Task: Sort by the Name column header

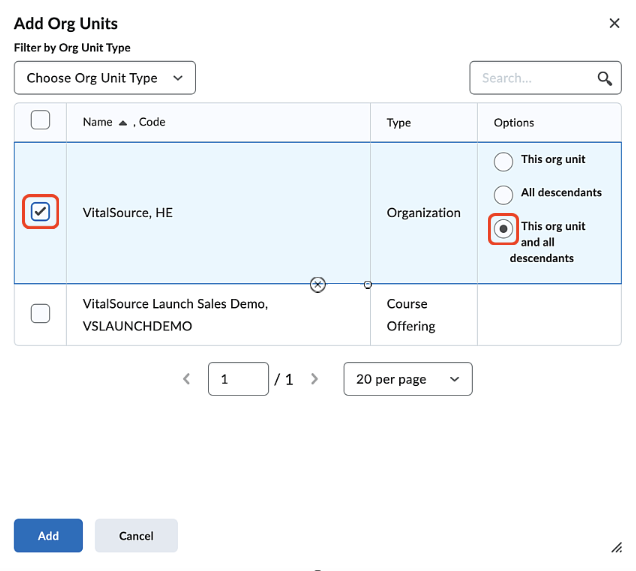Action: click(97, 122)
